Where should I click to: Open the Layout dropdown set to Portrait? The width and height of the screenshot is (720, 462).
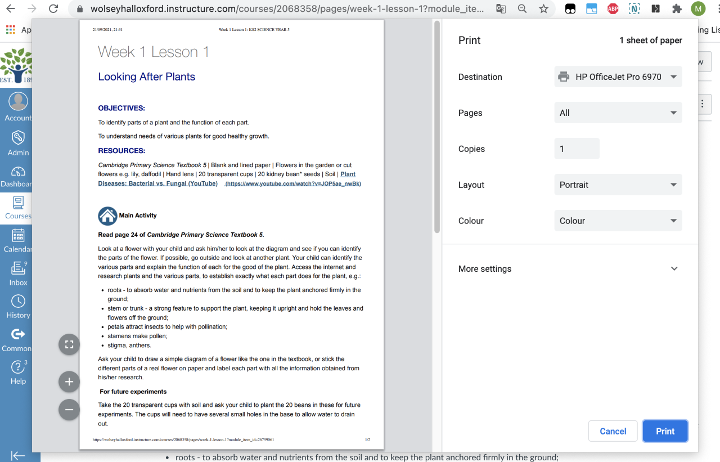click(618, 185)
